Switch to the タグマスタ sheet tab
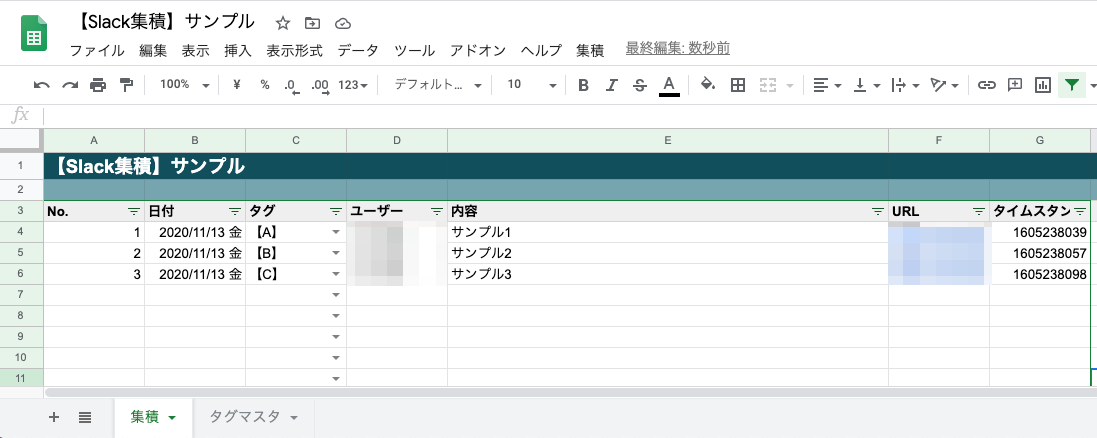1097x438 pixels. (x=255, y=417)
